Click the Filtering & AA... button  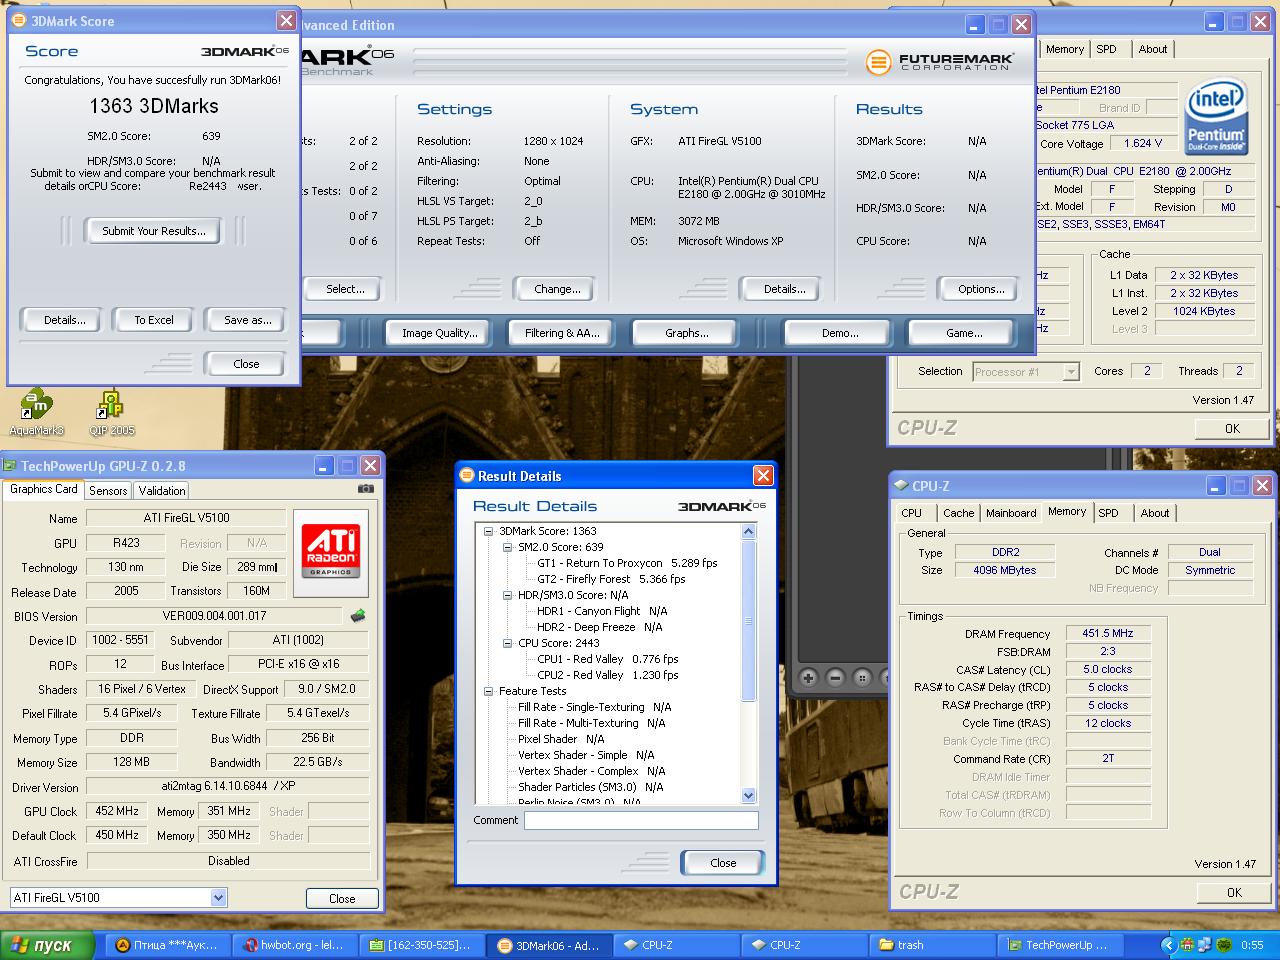click(562, 333)
